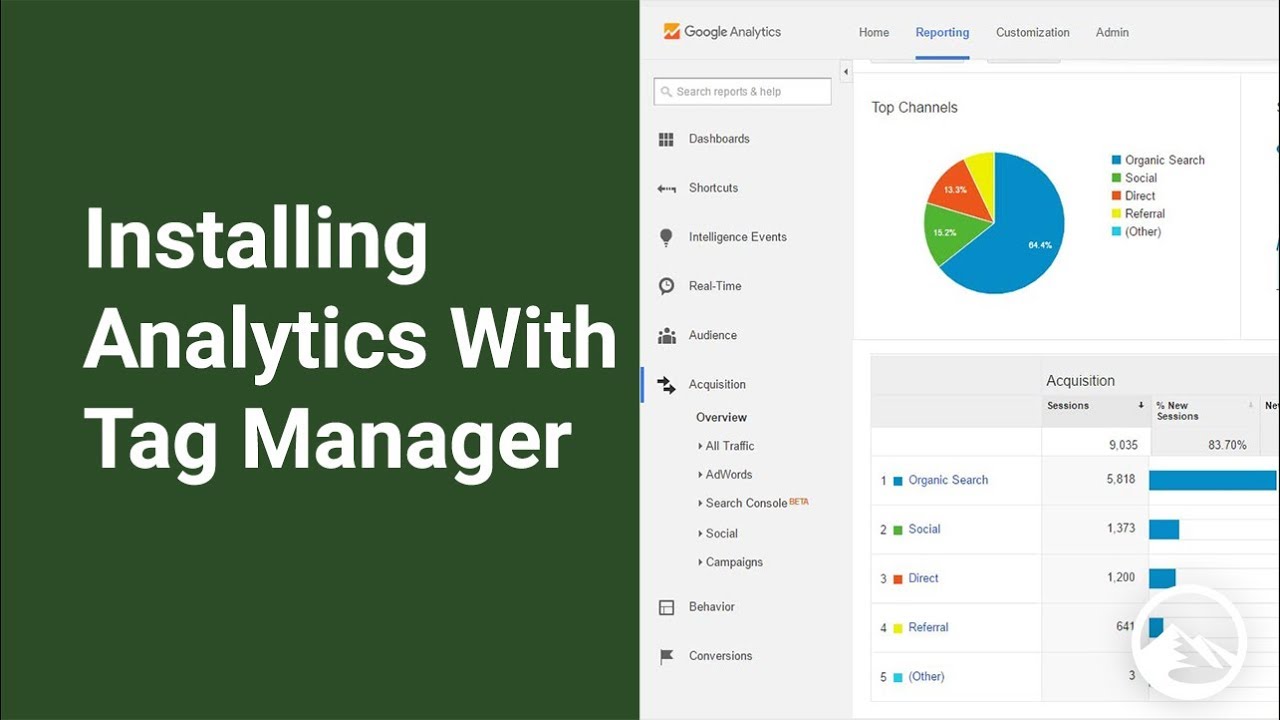1280x720 pixels.
Task: Open Intelligence Events section
Action: (738, 237)
